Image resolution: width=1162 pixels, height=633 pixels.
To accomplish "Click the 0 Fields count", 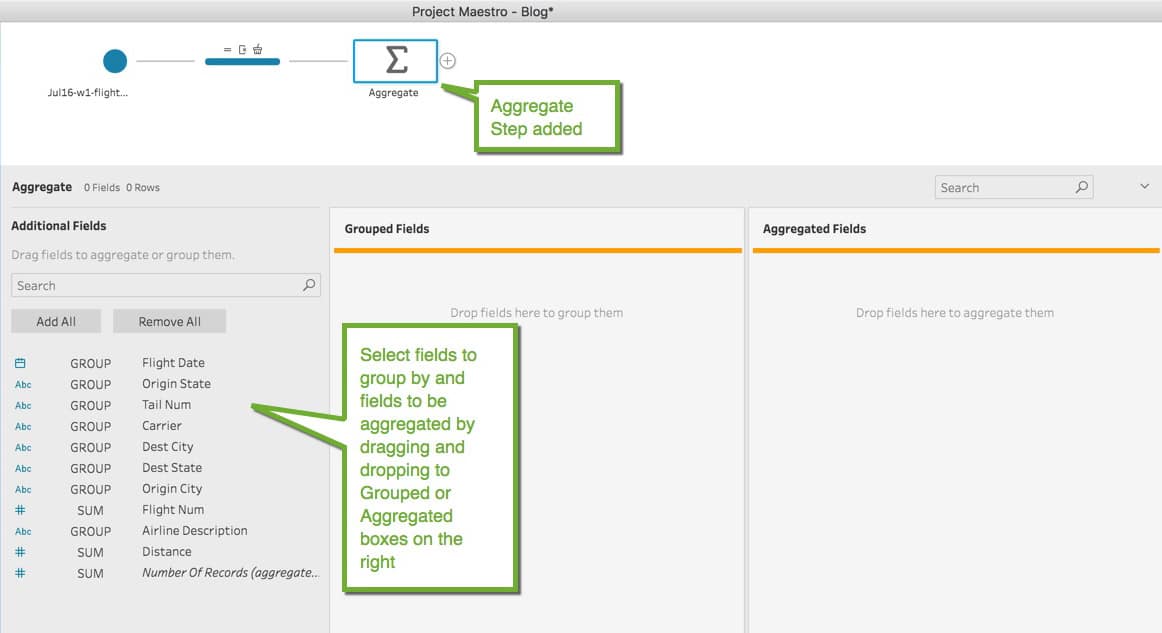I will click(x=102, y=188).
